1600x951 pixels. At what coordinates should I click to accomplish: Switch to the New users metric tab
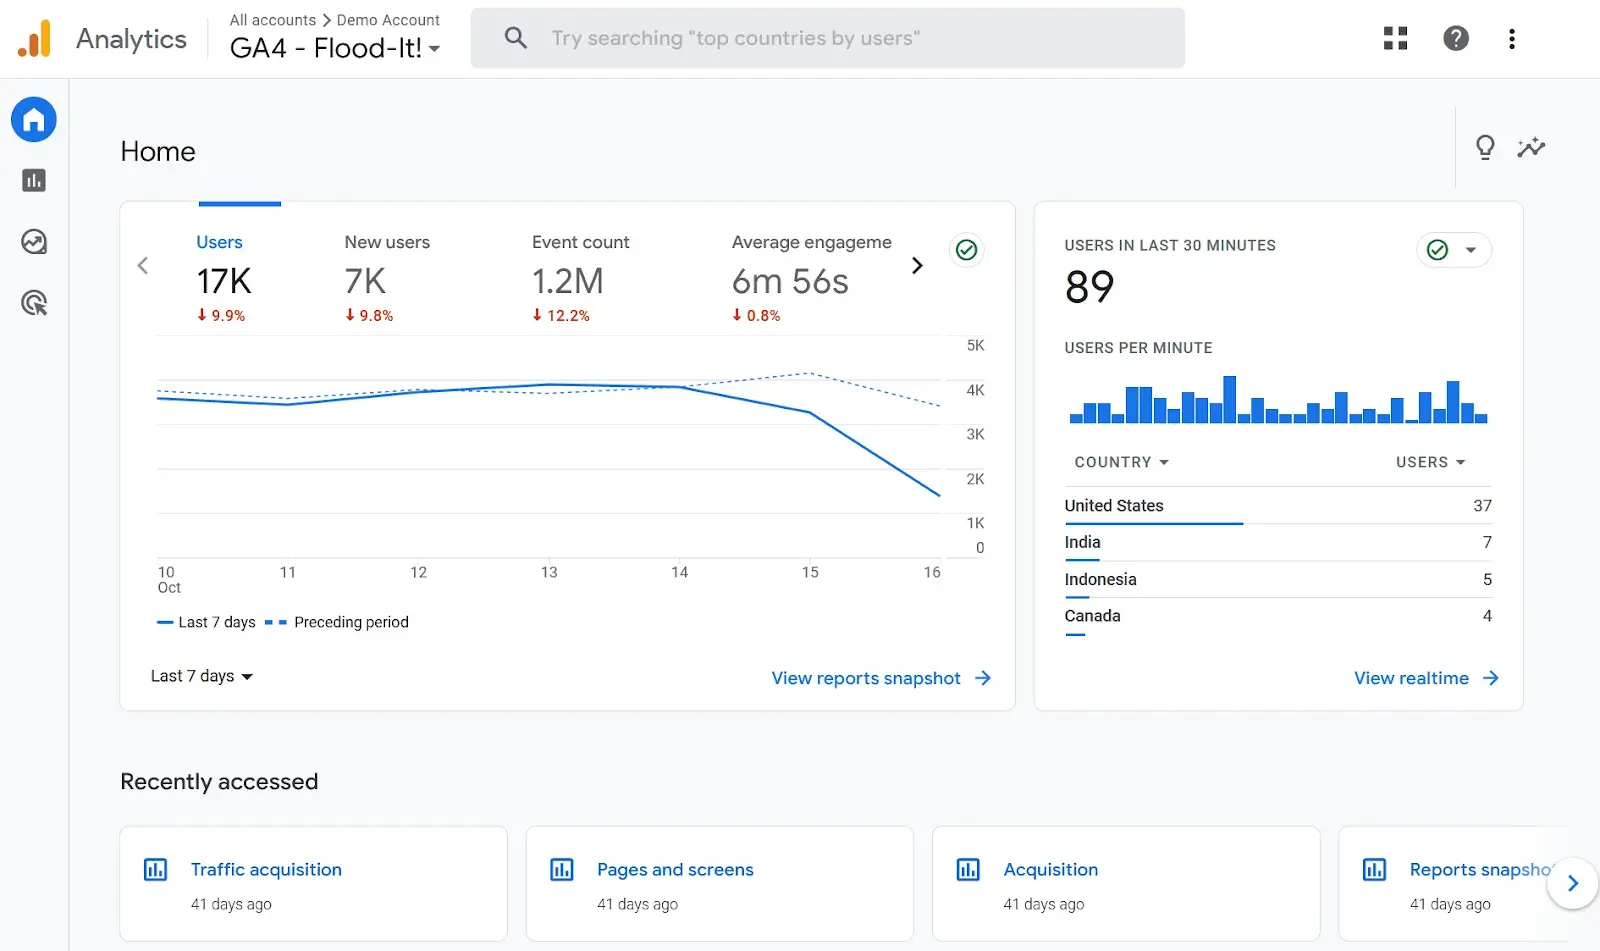(387, 242)
